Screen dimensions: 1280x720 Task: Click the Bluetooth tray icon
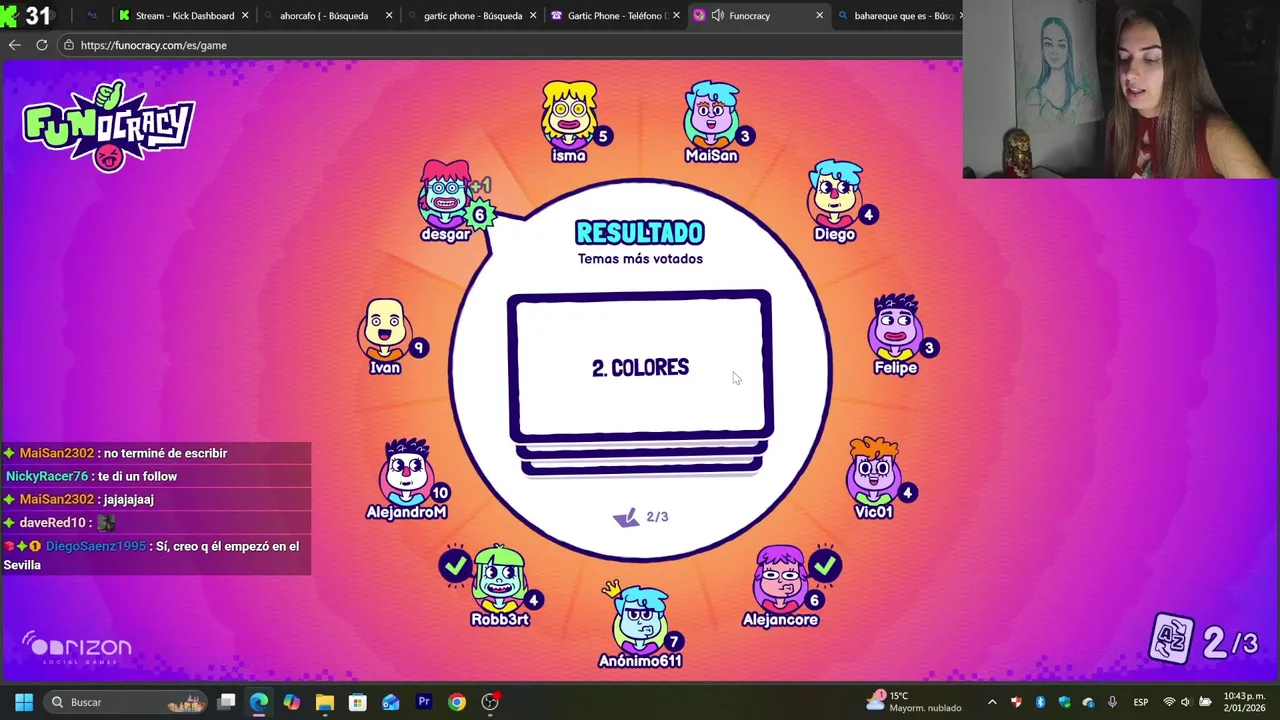[1040, 702]
